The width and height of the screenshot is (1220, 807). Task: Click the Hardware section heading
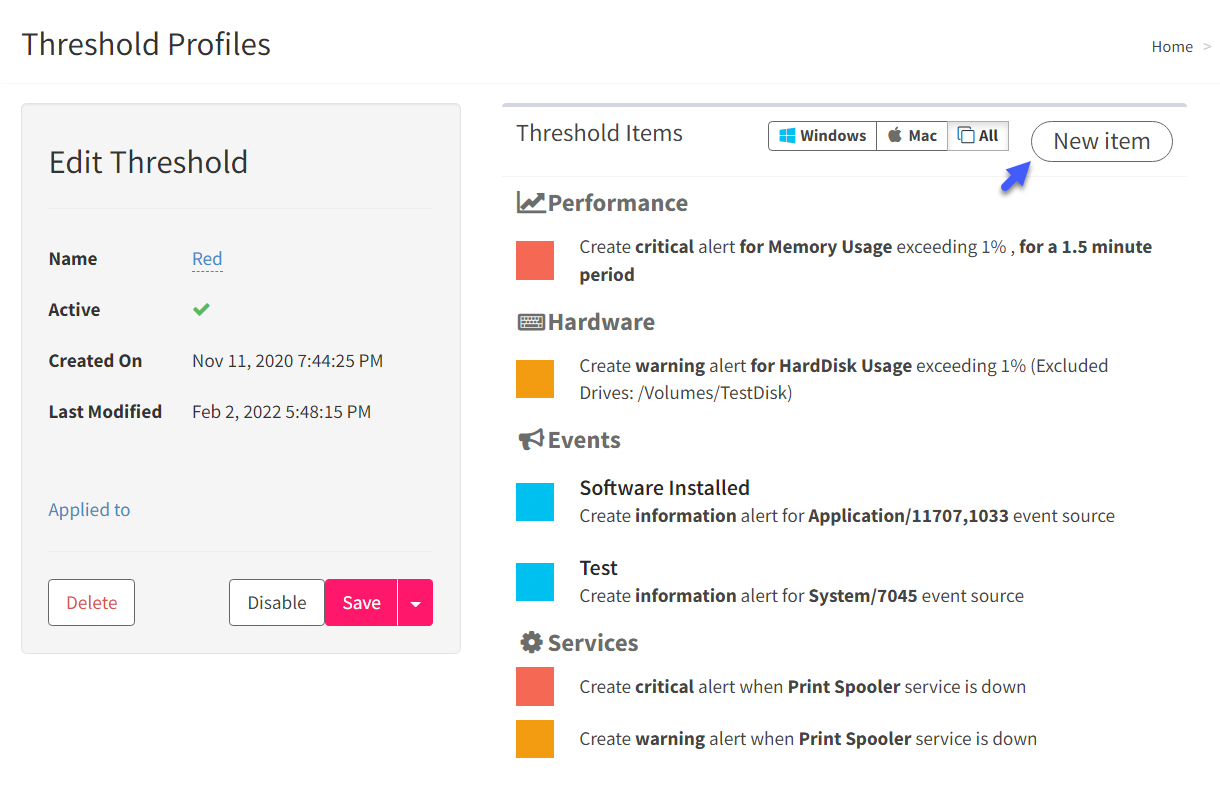601,322
